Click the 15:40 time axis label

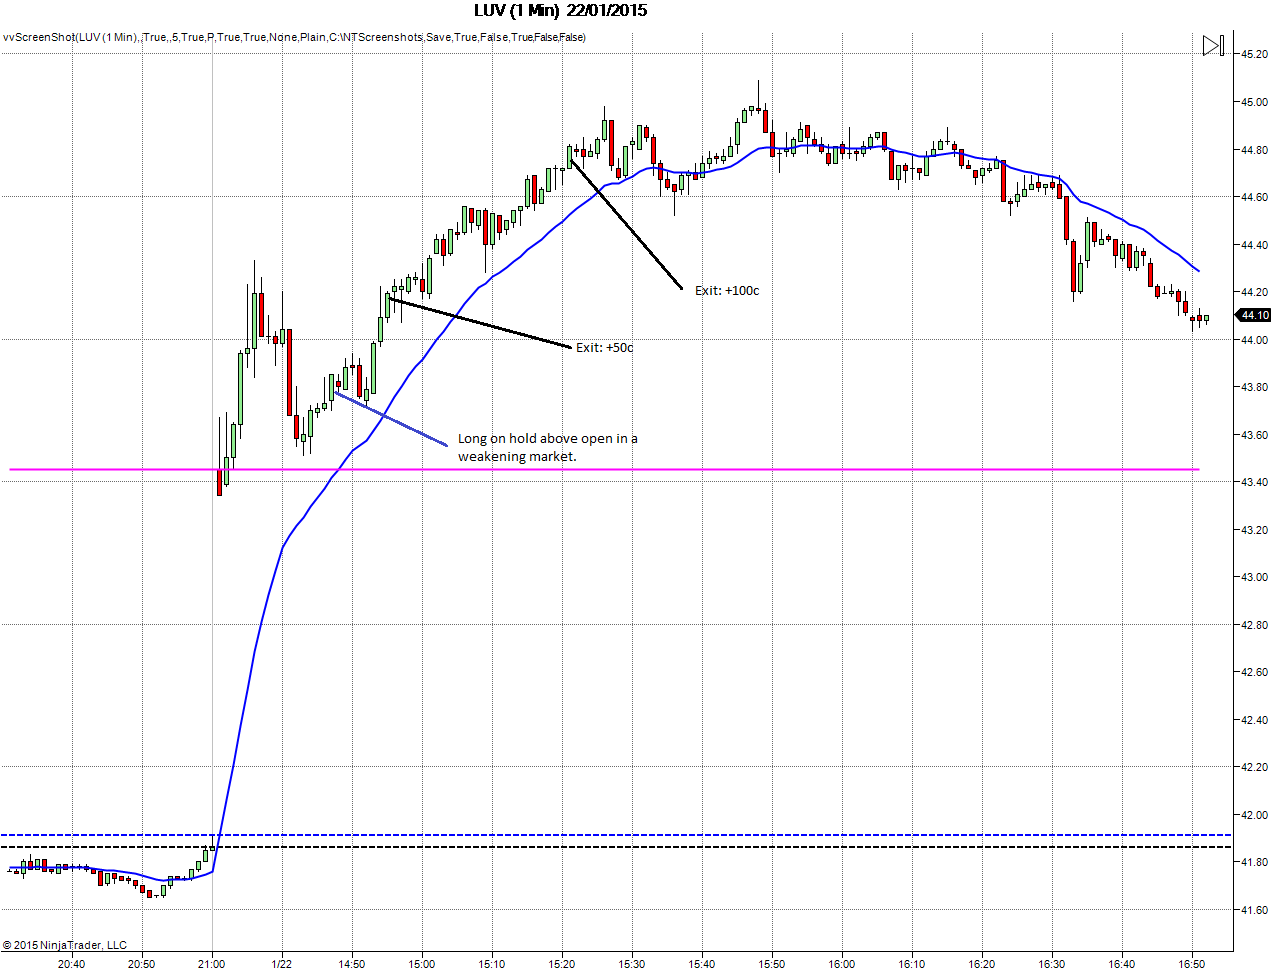click(x=701, y=964)
